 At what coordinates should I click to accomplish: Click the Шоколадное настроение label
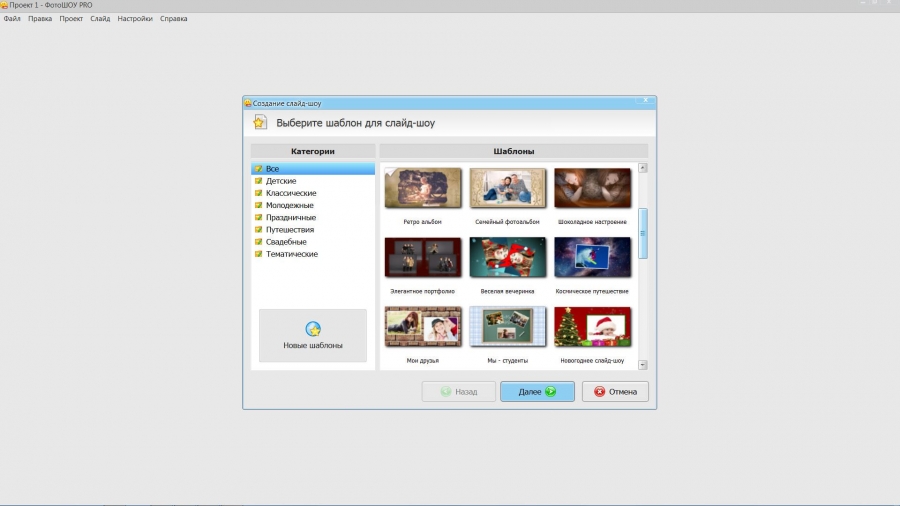coord(592,221)
